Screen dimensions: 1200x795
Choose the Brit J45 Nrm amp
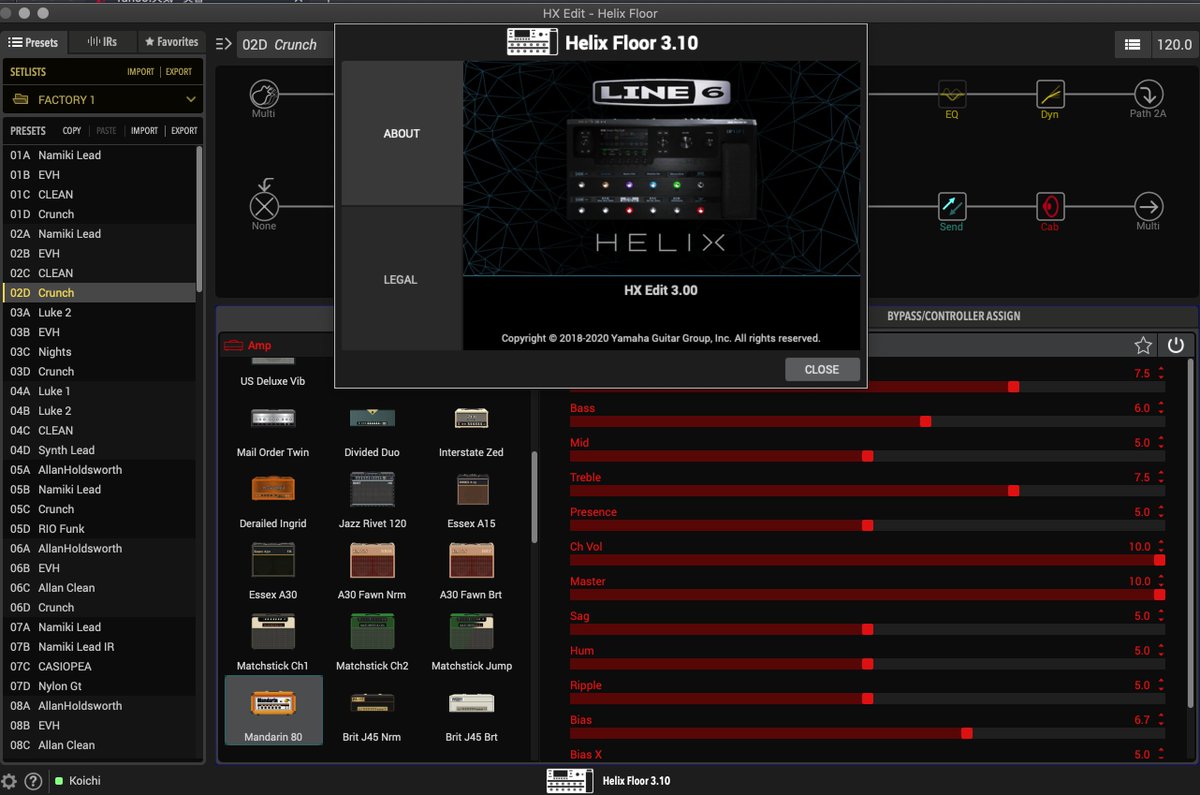click(x=372, y=715)
